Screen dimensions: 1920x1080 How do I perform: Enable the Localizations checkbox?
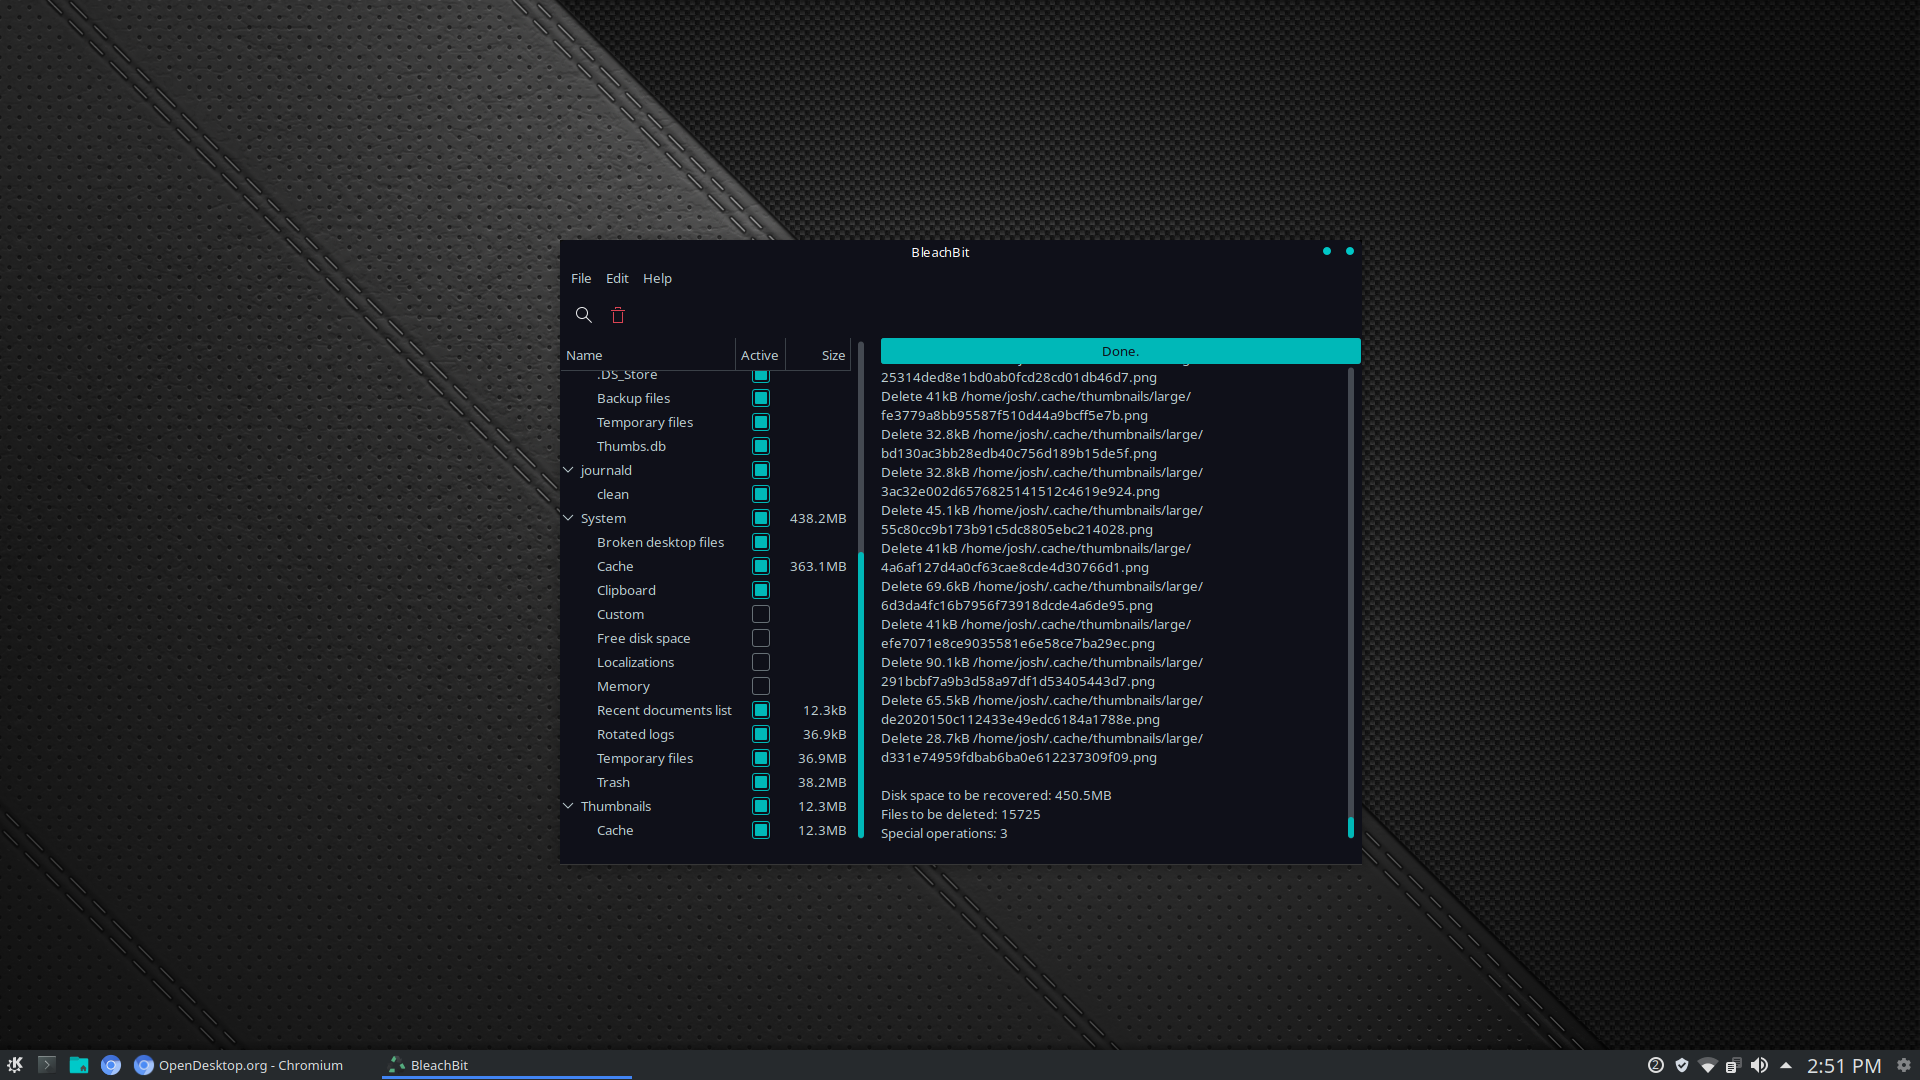[761, 662]
